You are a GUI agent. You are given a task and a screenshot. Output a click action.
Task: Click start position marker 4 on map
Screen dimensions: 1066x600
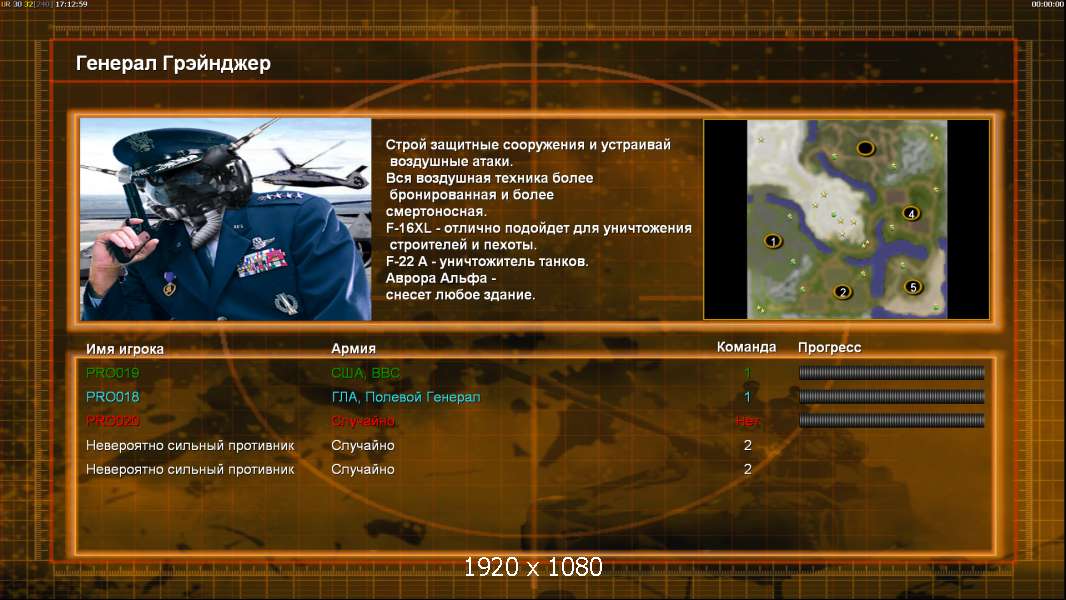coord(911,213)
